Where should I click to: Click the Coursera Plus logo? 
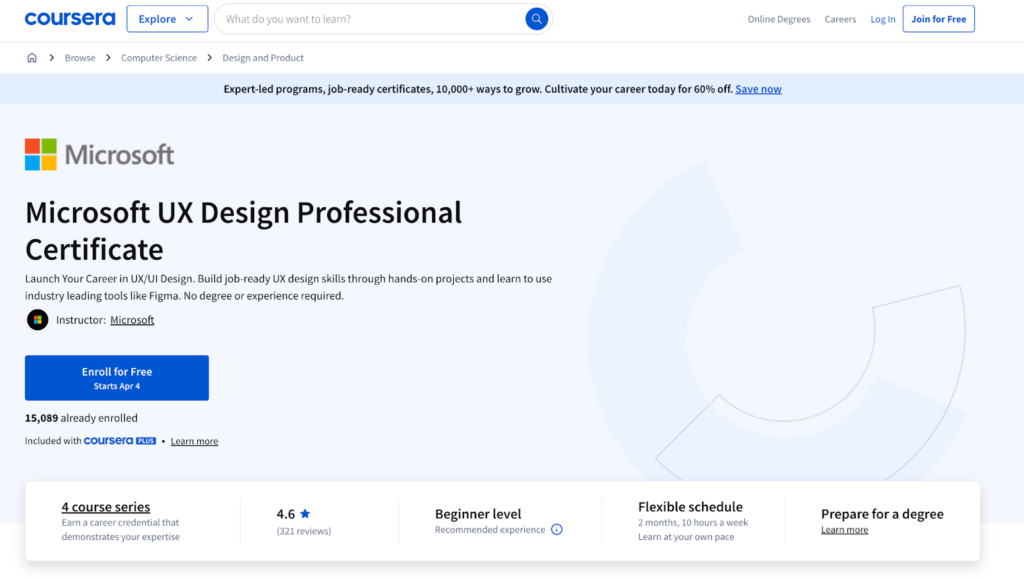click(x=120, y=441)
